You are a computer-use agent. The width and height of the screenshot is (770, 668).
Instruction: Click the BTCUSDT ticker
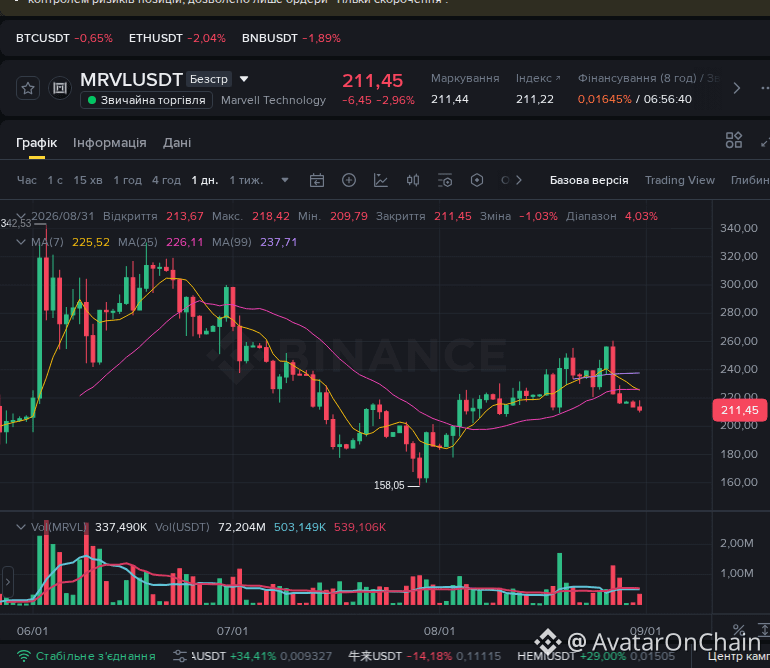click(x=64, y=38)
